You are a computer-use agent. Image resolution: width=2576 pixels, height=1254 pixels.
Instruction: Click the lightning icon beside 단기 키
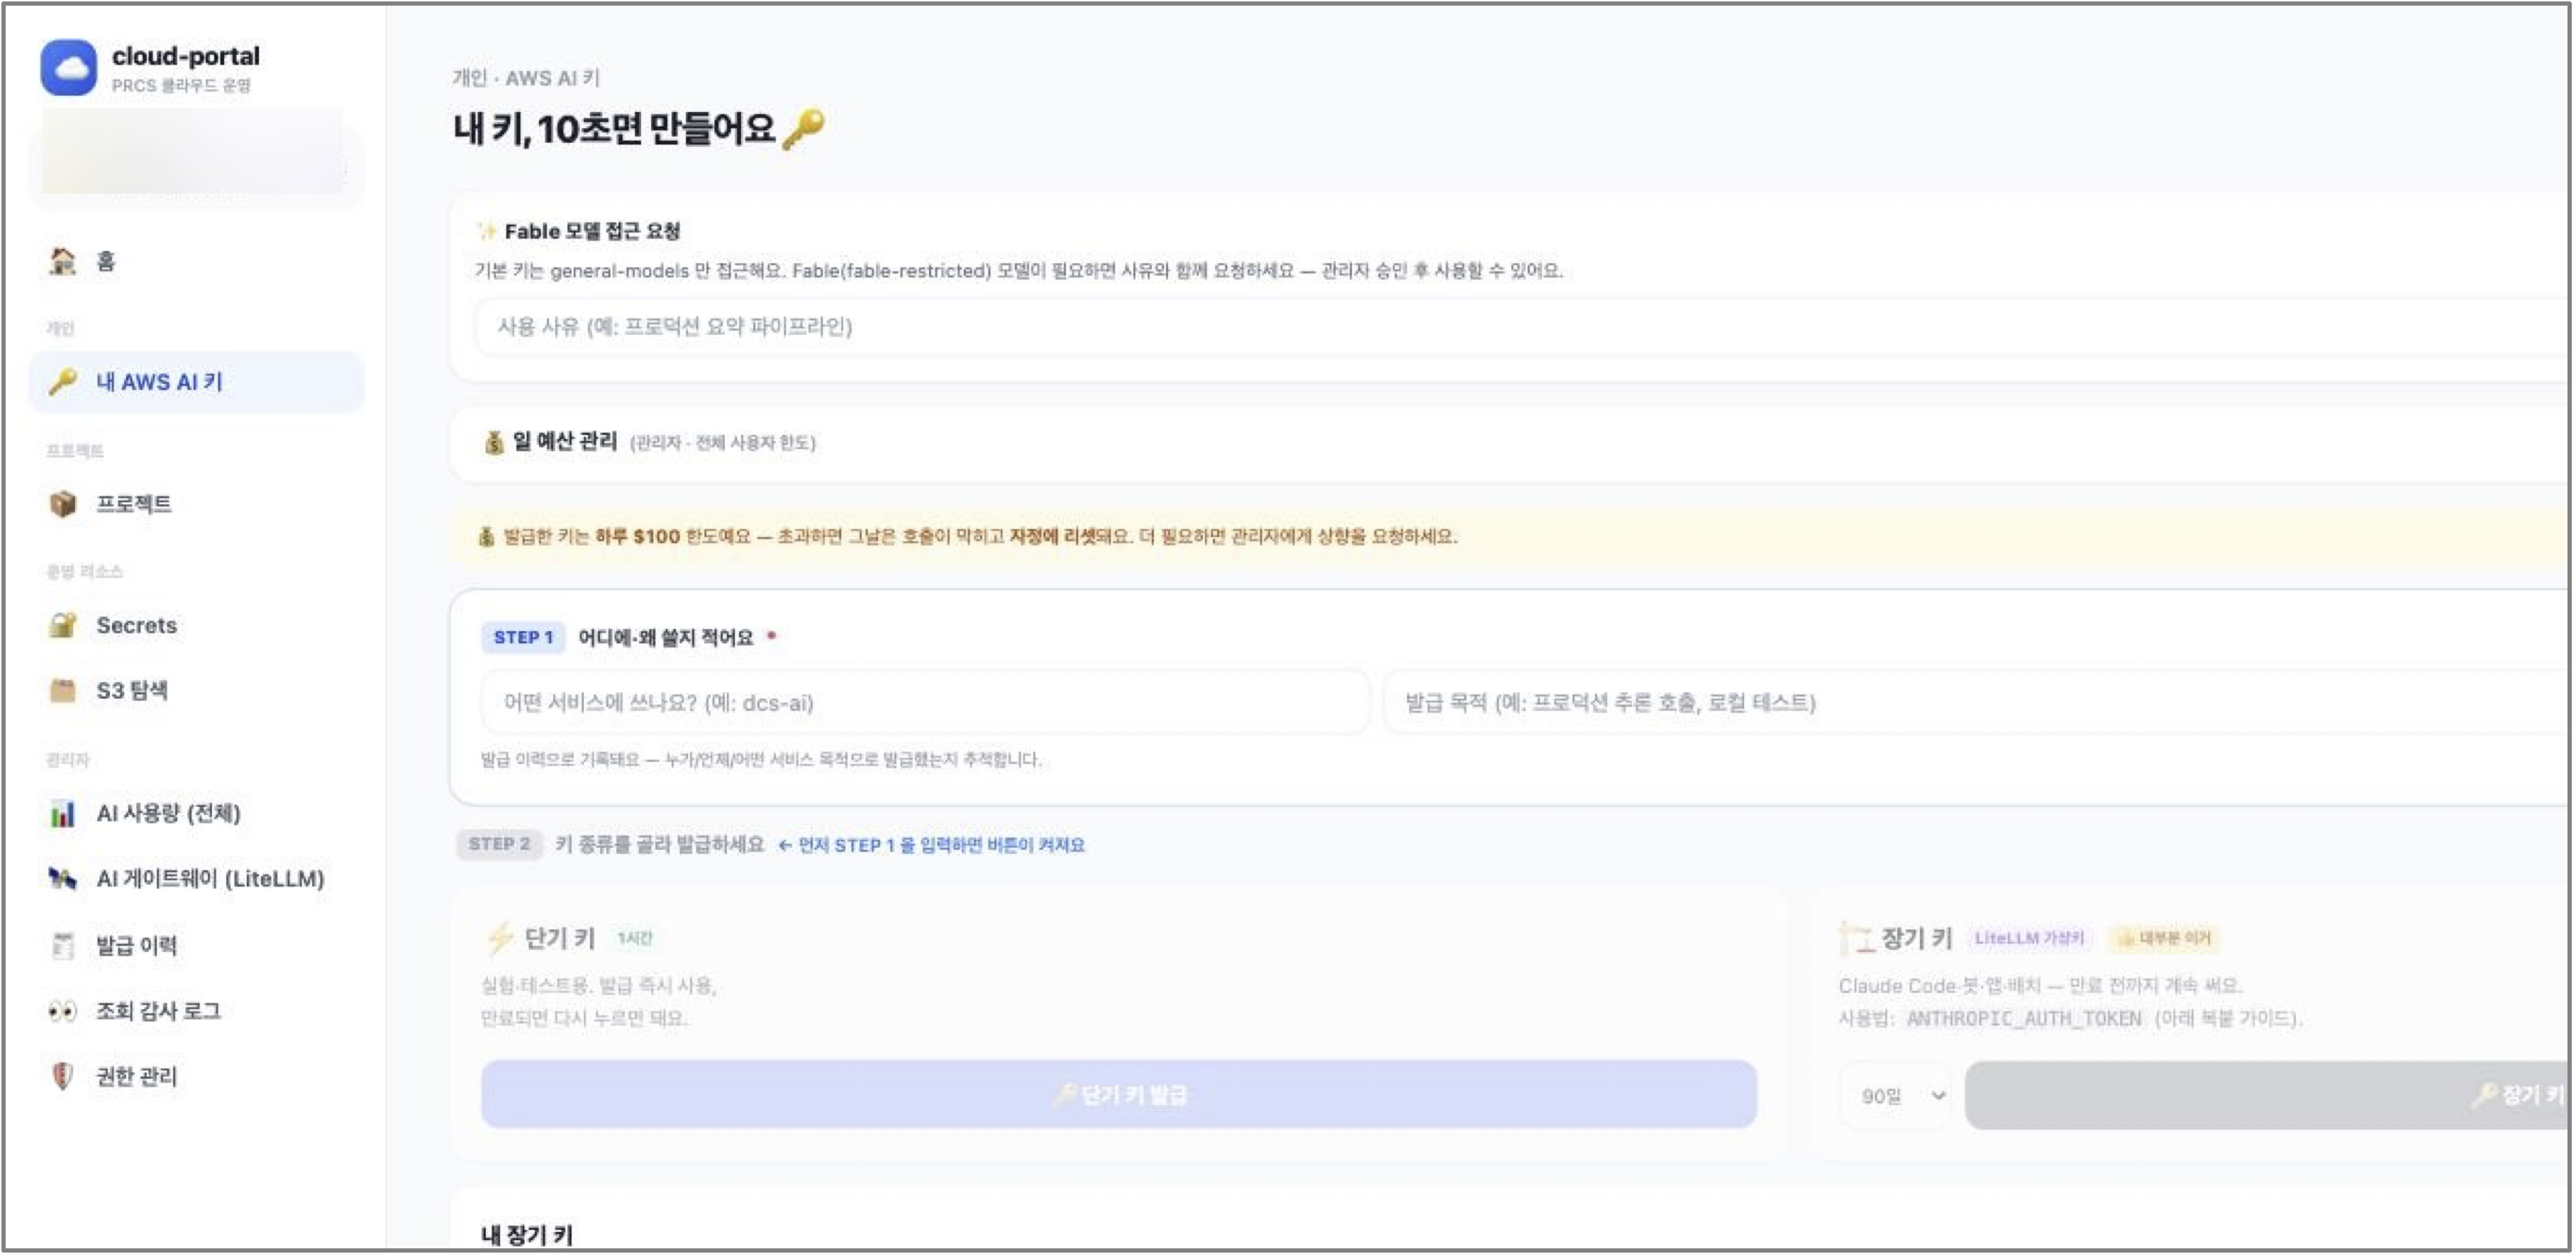point(499,938)
